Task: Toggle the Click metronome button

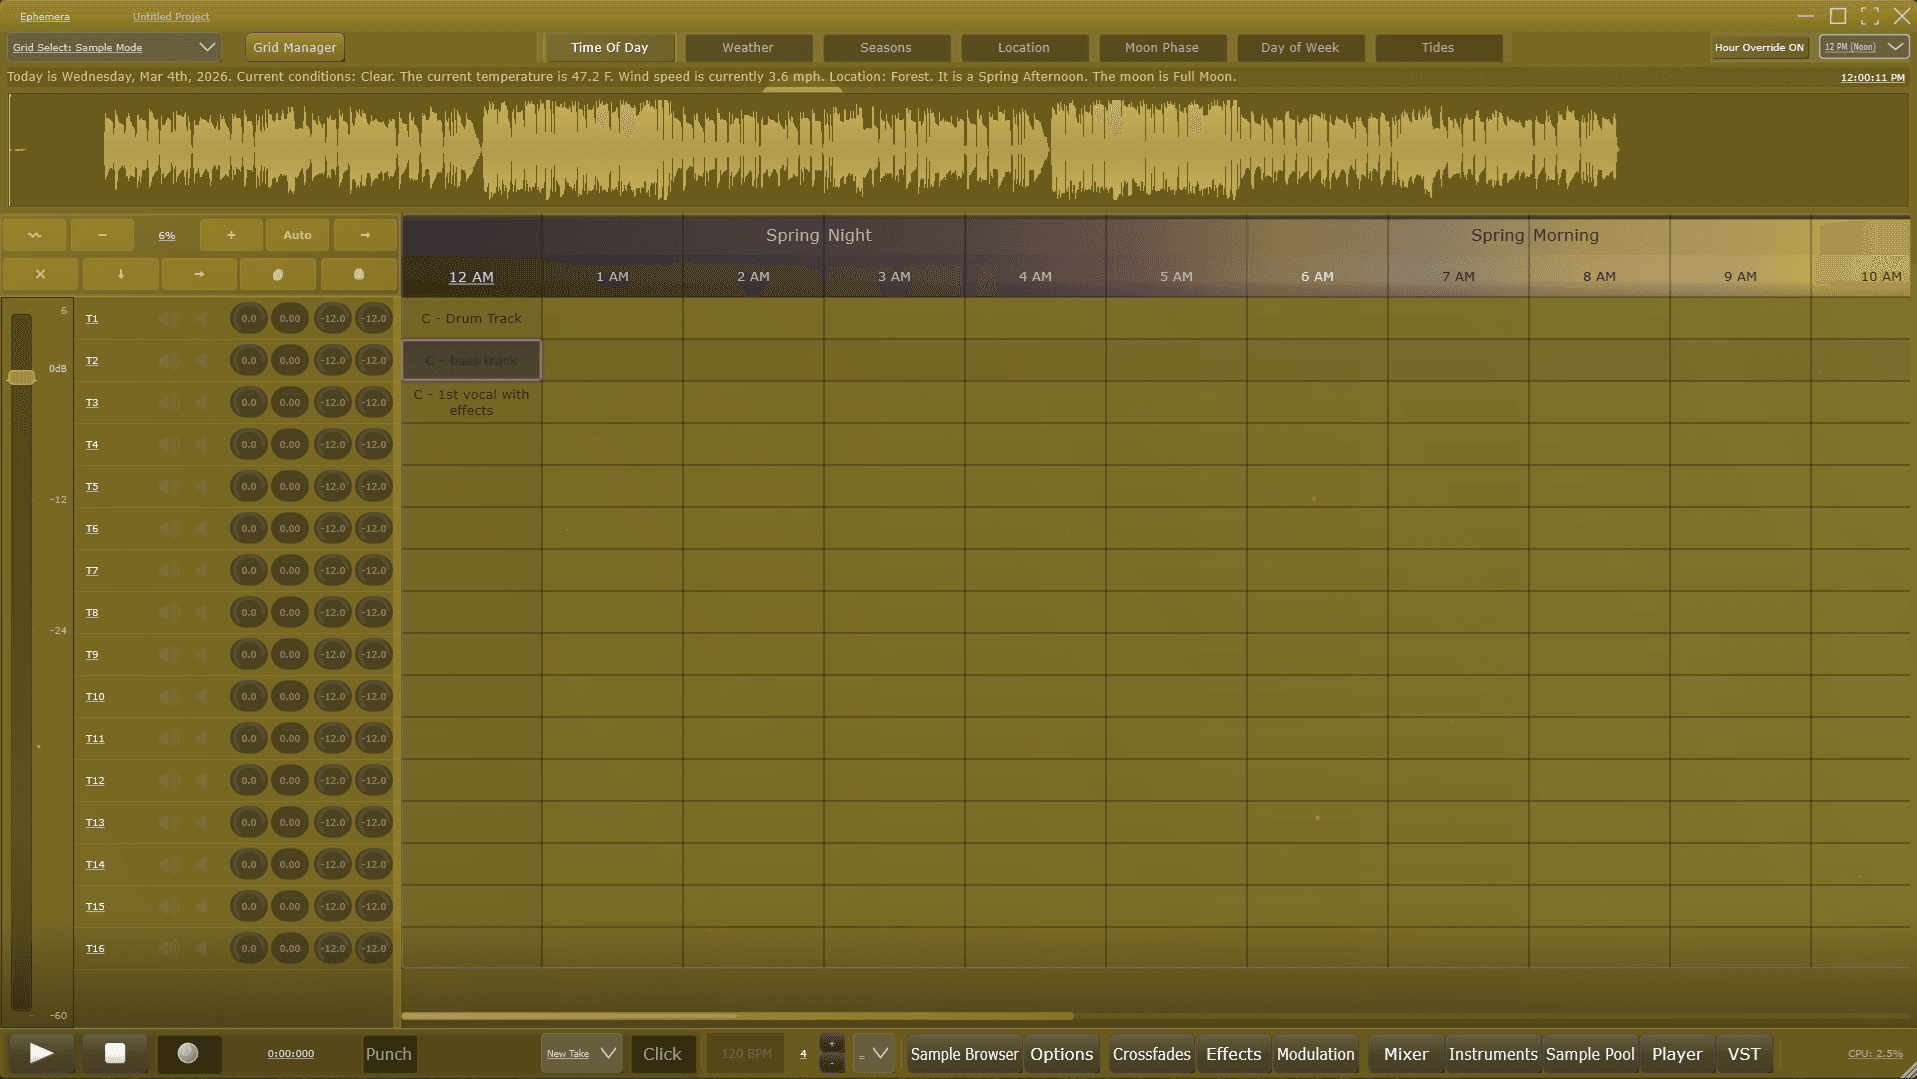Action: 662,1054
